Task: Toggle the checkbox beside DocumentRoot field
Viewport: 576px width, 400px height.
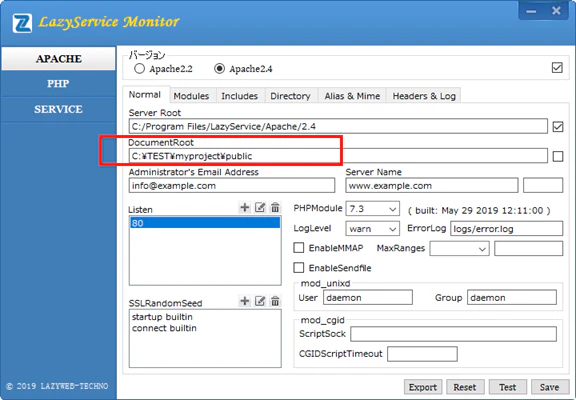Action: [x=558, y=156]
